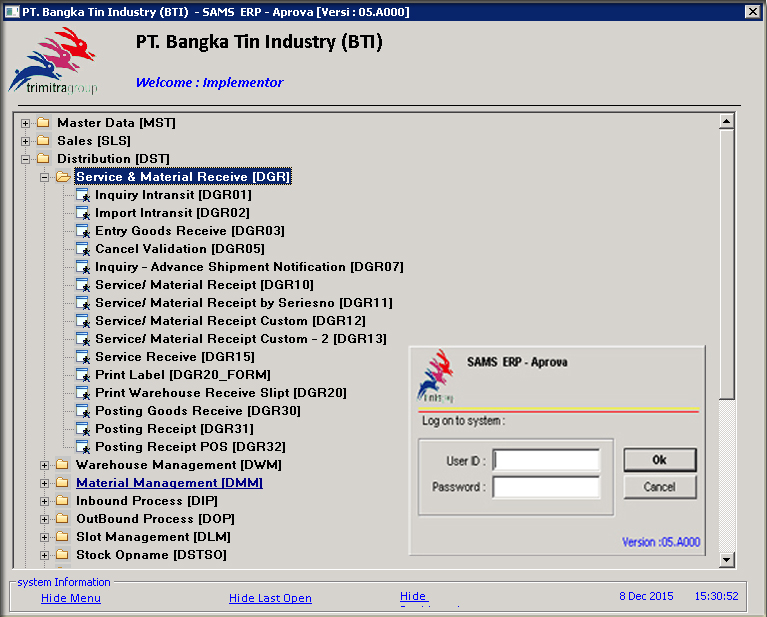Click Cancel in the login dialog

click(659, 487)
